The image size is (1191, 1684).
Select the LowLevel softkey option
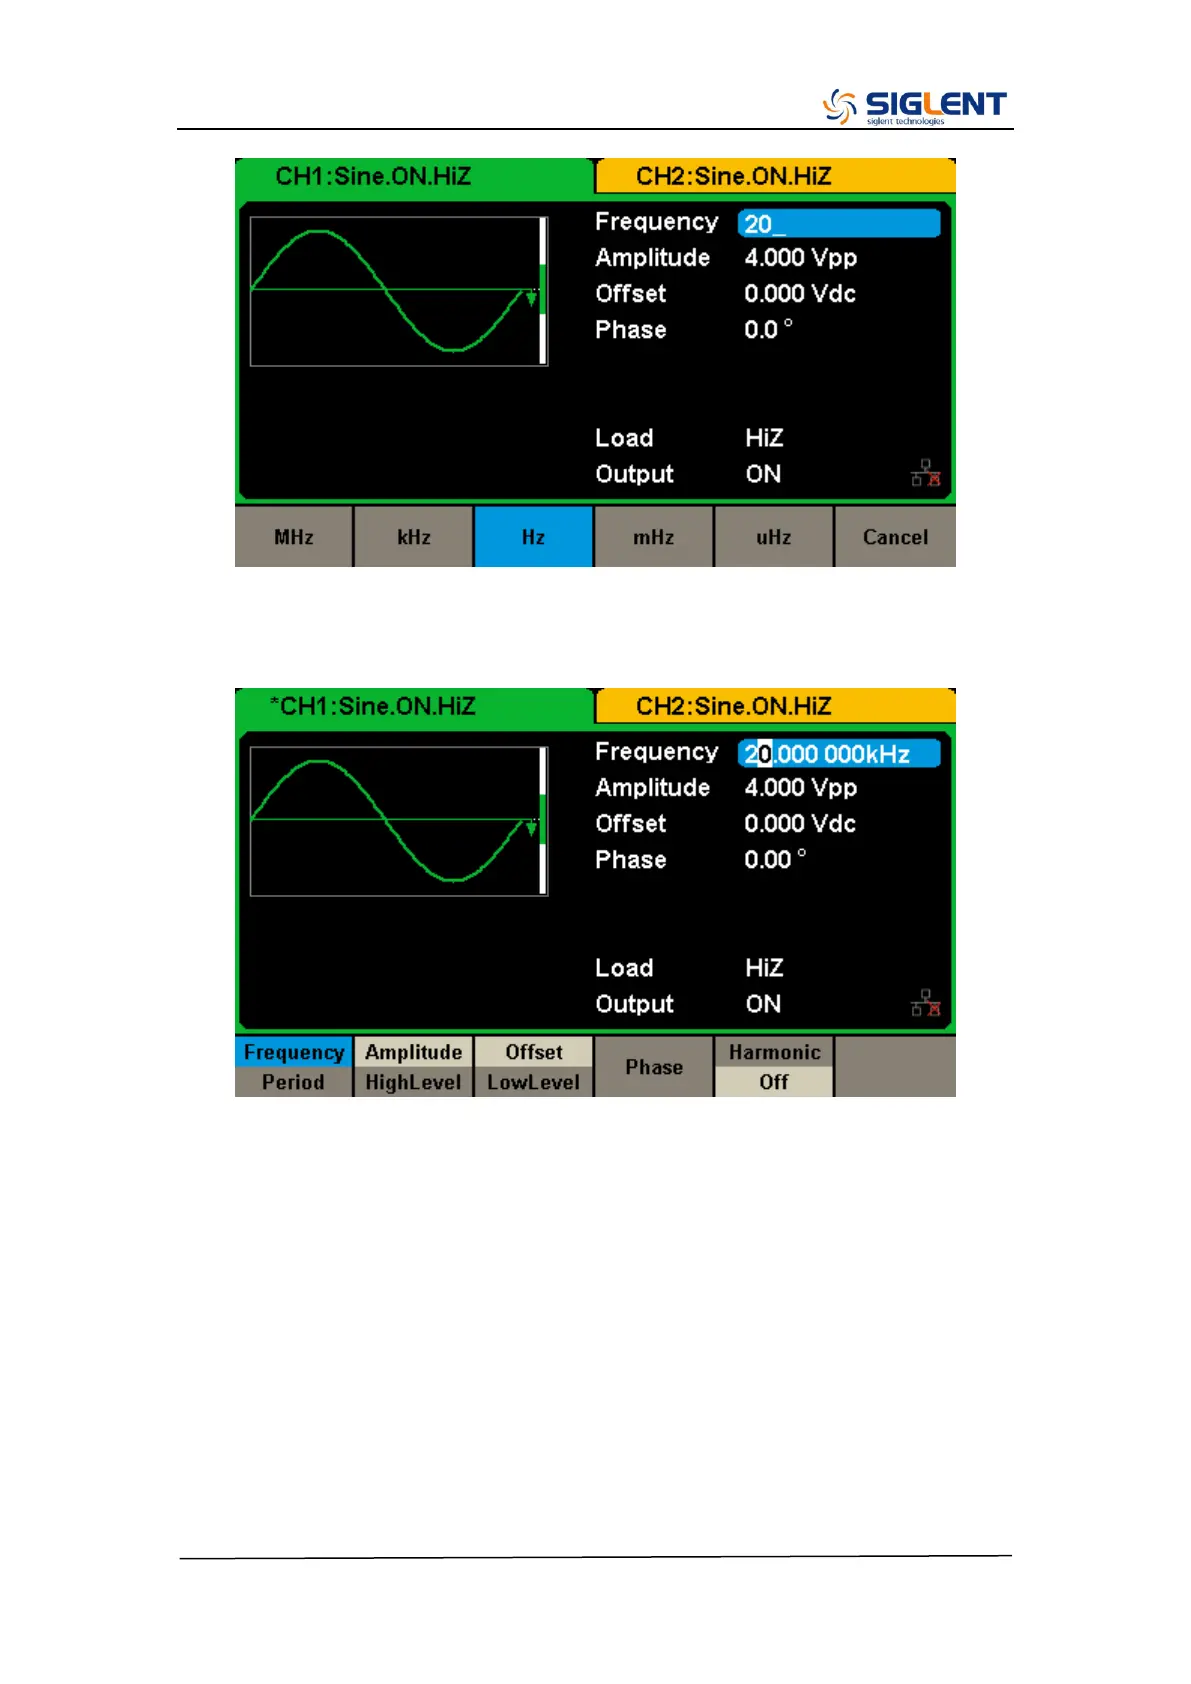(x=534, y=1082)
